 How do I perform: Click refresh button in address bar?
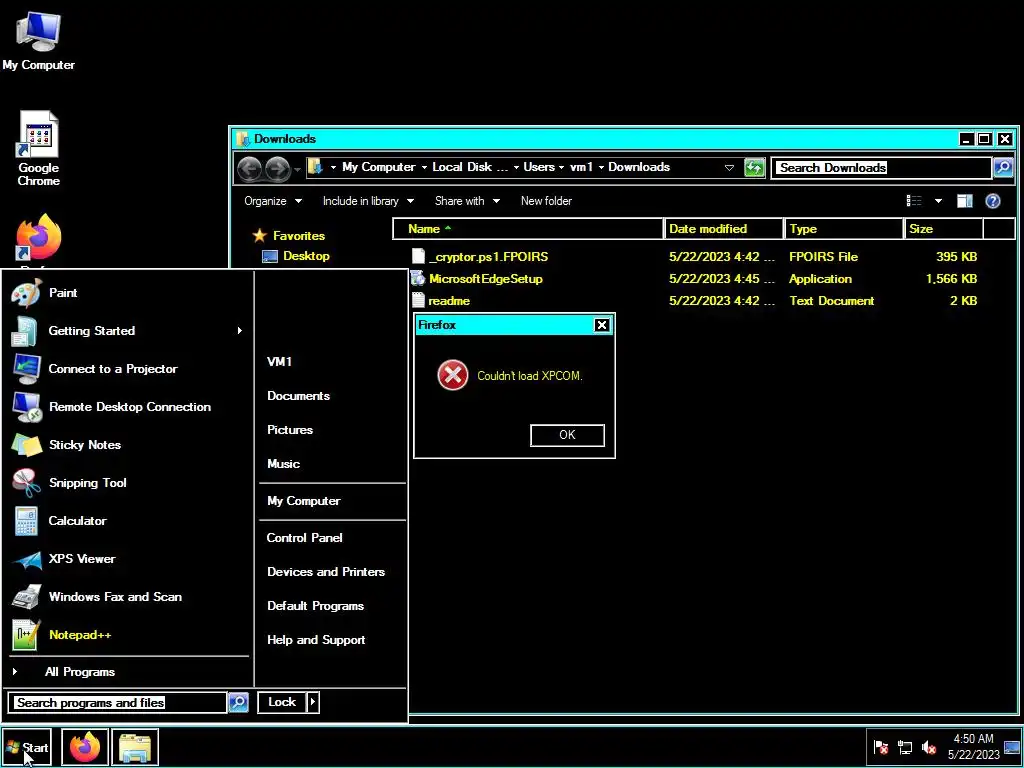coord(754,168)
